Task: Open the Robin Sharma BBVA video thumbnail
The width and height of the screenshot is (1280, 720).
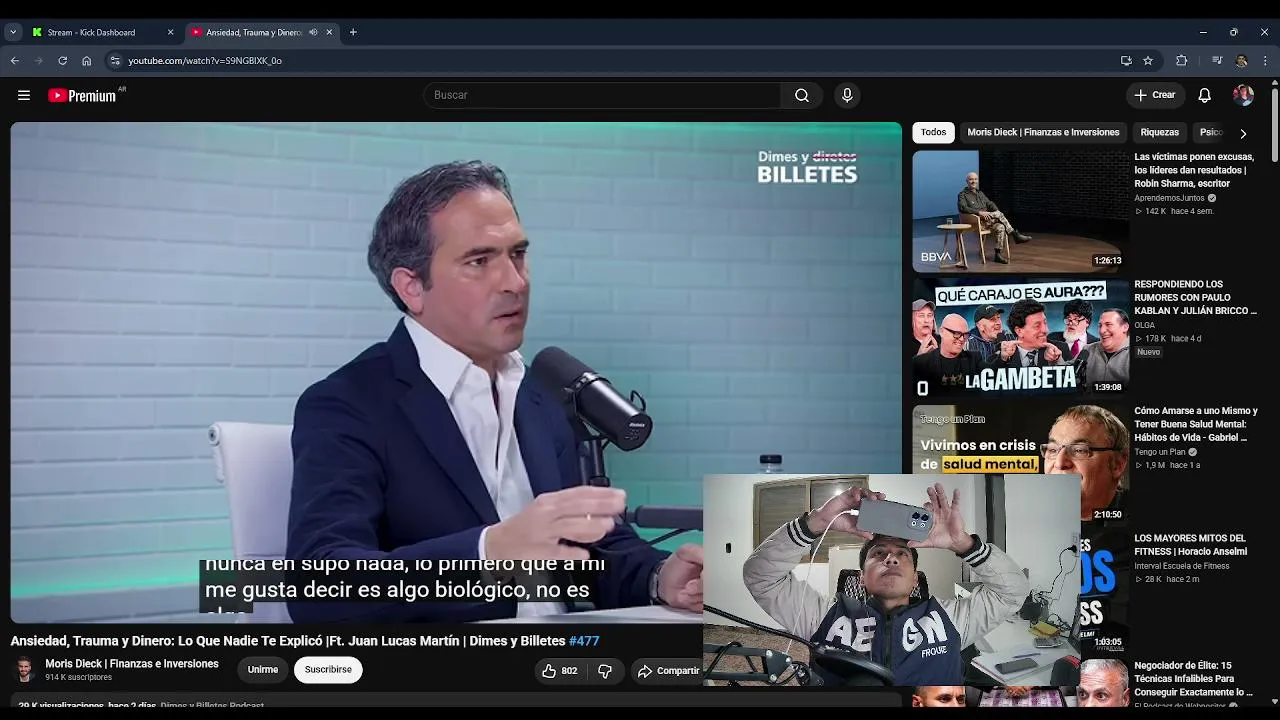Action: point(1020,211)
